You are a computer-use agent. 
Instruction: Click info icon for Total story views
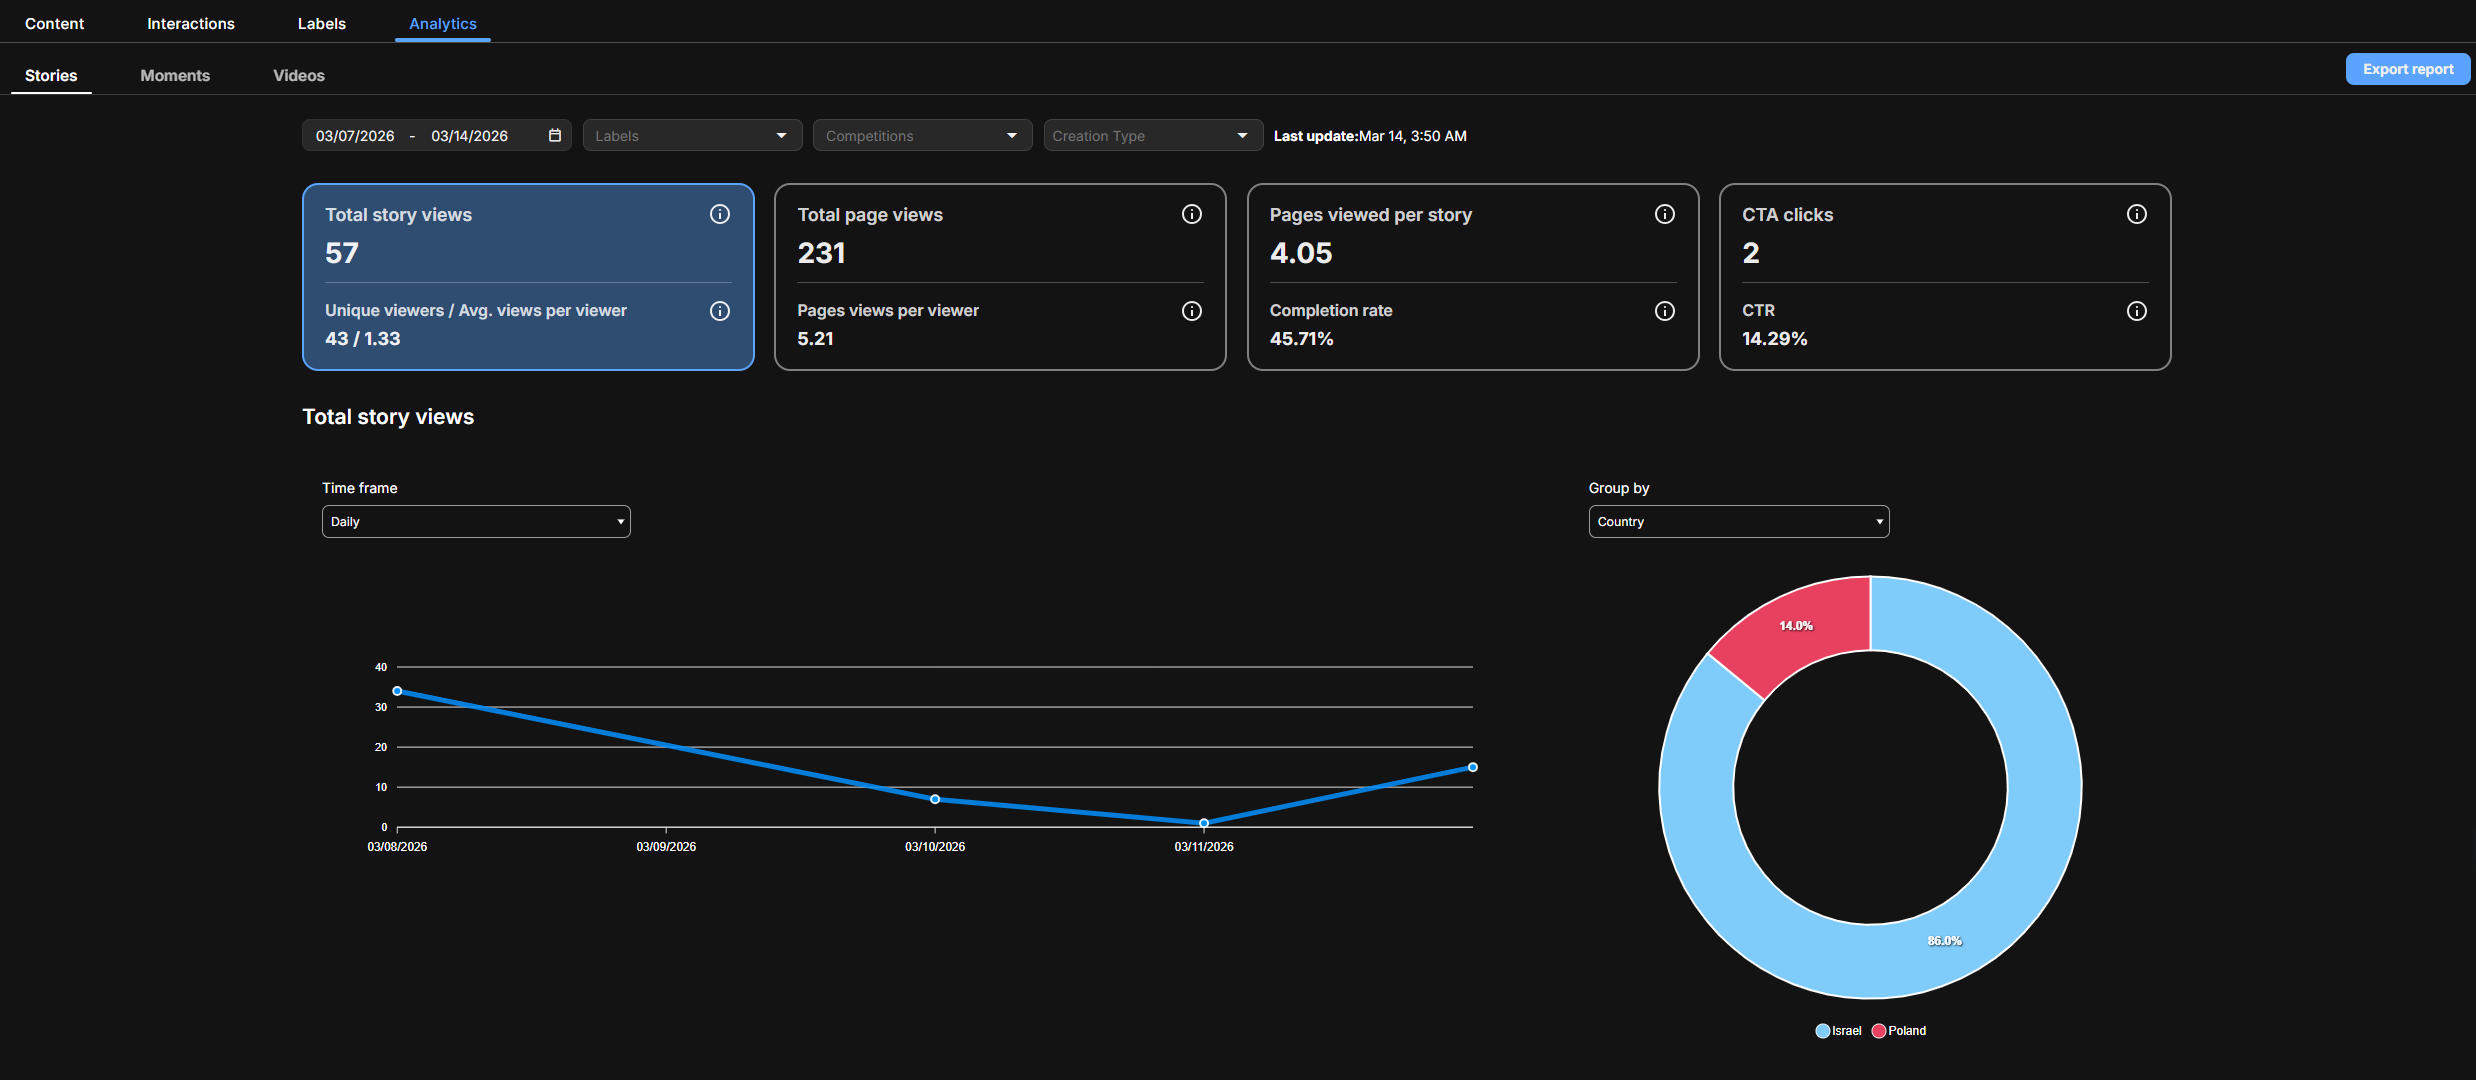click(720, 214)
